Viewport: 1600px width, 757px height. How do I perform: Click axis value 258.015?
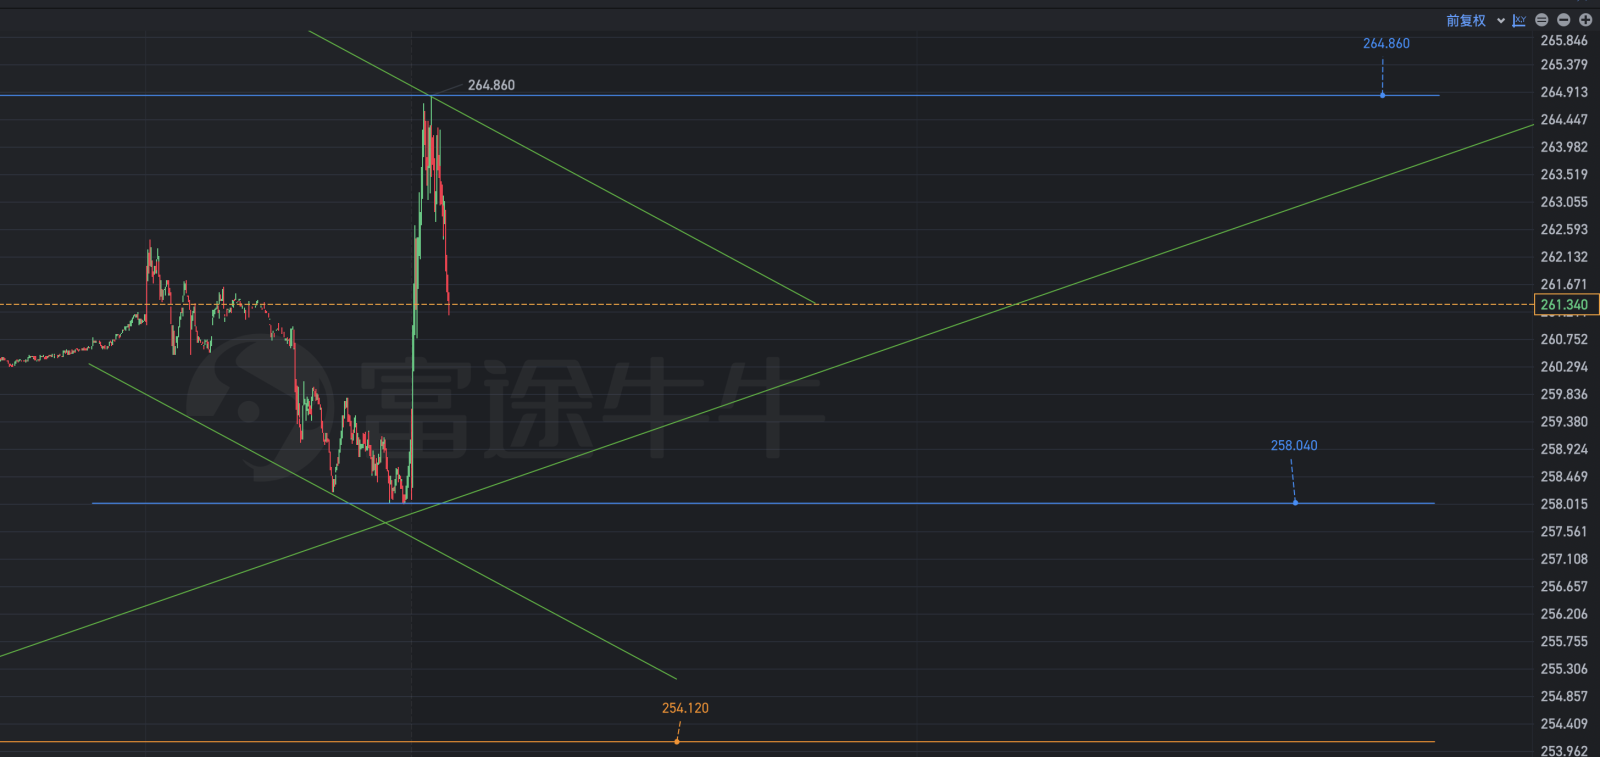[1564, 504]
